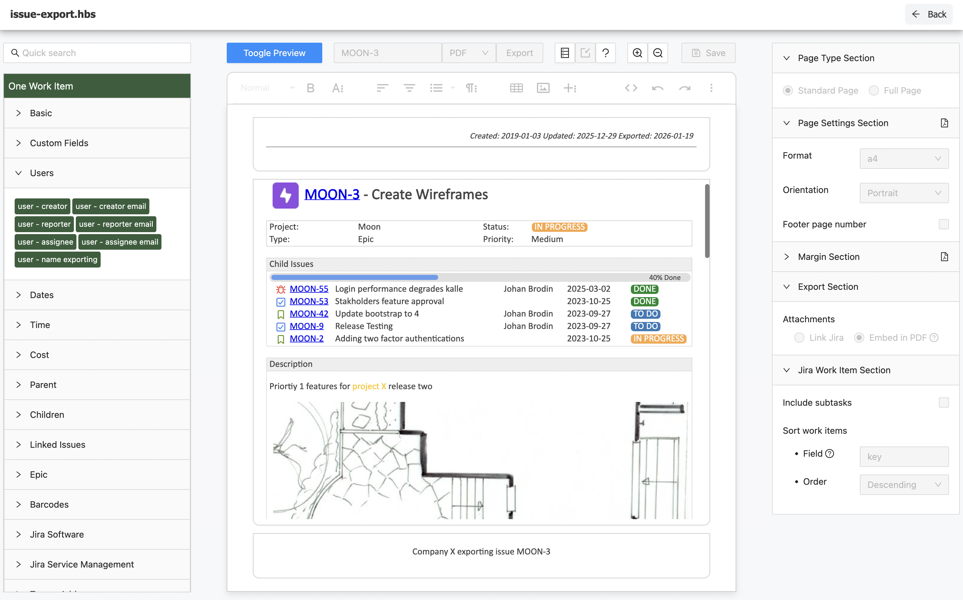Expand the Linked Issues category
This screenshot has width=963, height=600.
pos(97,445)
